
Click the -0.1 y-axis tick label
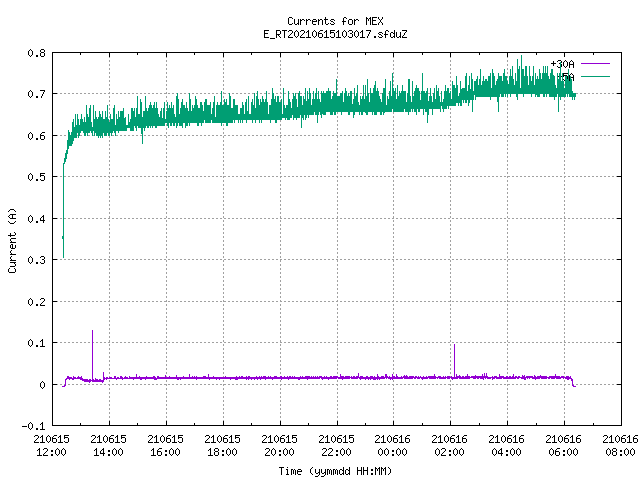[x=33, y=426]
